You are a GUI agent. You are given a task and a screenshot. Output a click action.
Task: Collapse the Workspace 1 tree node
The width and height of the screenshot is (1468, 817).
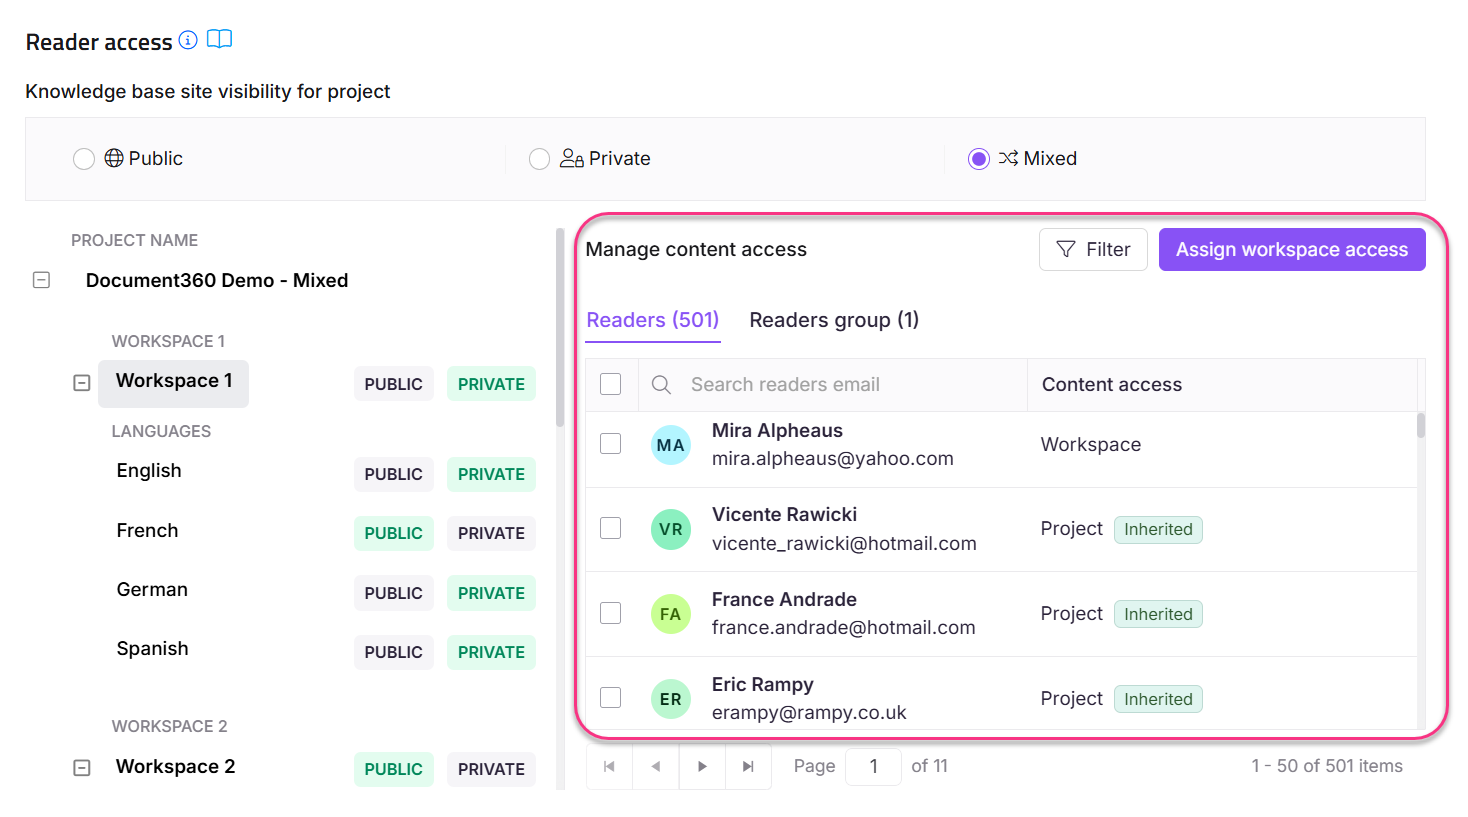pyautogui.click(x=81, y=382)
